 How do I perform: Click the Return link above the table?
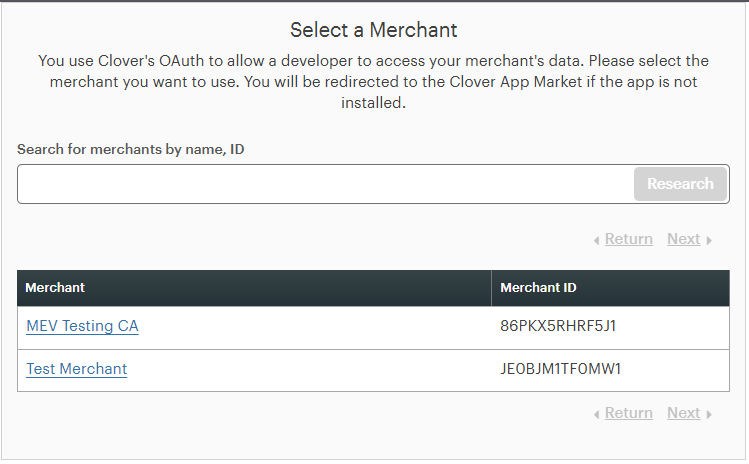pos(628,239)
